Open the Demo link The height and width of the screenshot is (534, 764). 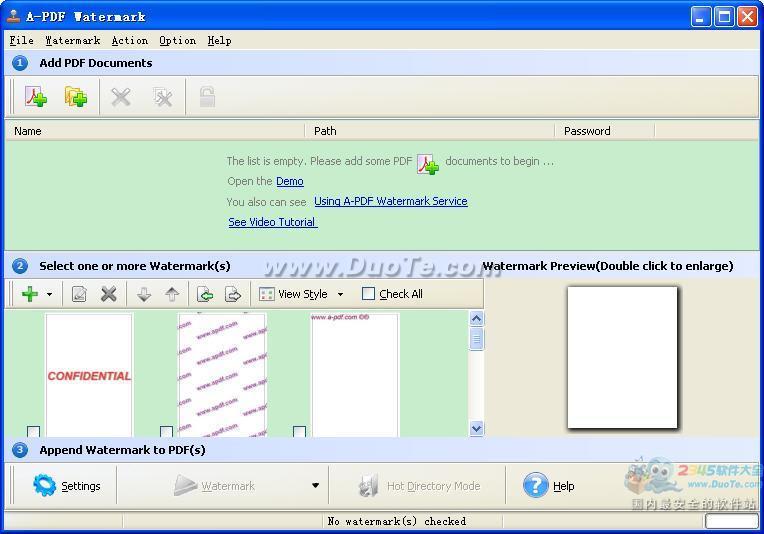(x=290, y=181)
